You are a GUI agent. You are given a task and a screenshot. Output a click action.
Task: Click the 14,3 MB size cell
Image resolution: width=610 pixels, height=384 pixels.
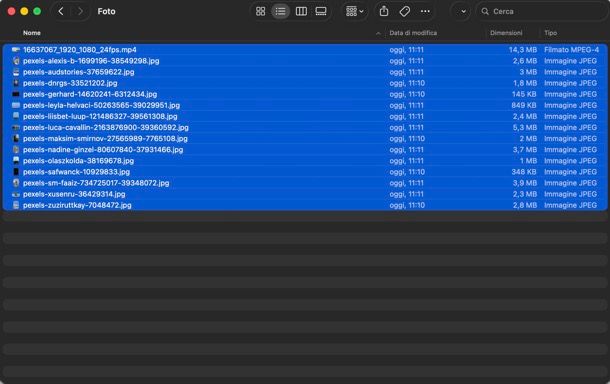click(x=523, y=49)
